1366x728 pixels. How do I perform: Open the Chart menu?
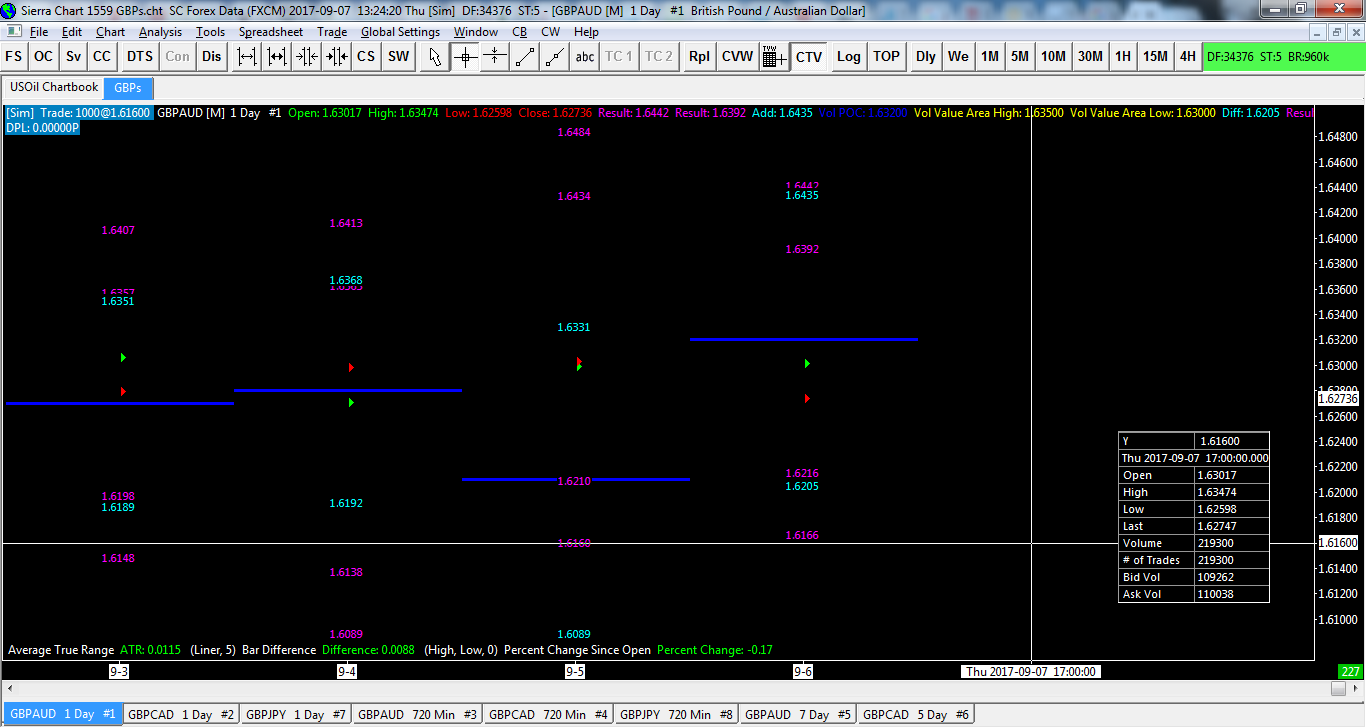coord(110,32)
